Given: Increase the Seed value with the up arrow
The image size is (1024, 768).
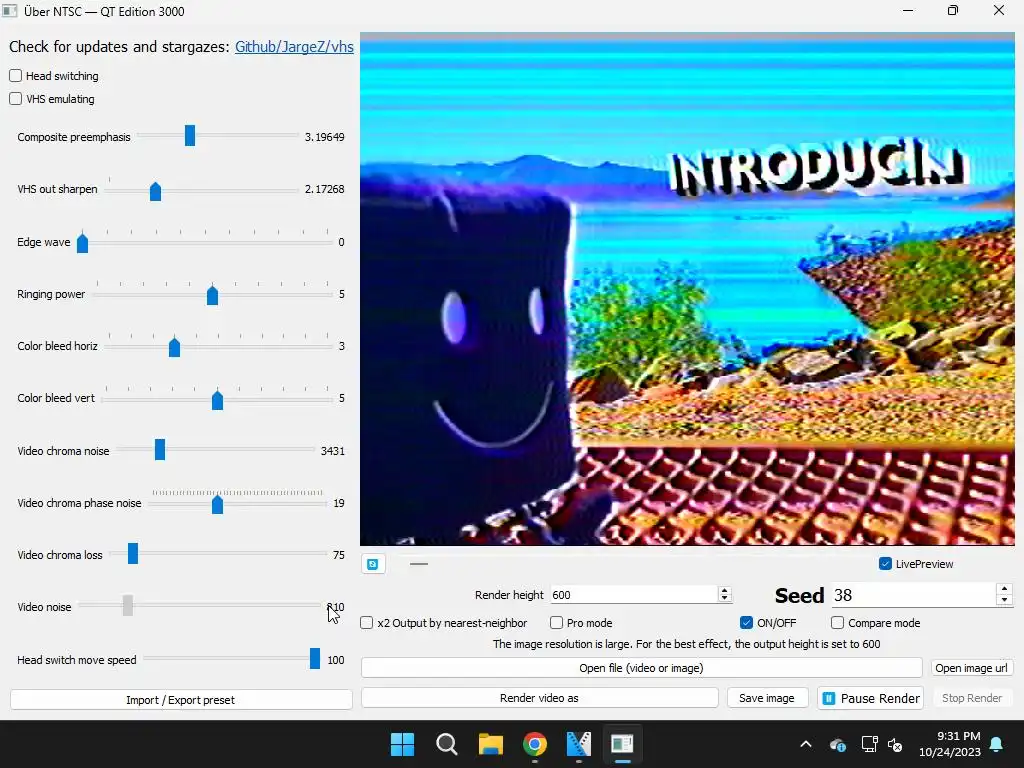Looking at the screenshot, I should click(x=1004, y=589).
